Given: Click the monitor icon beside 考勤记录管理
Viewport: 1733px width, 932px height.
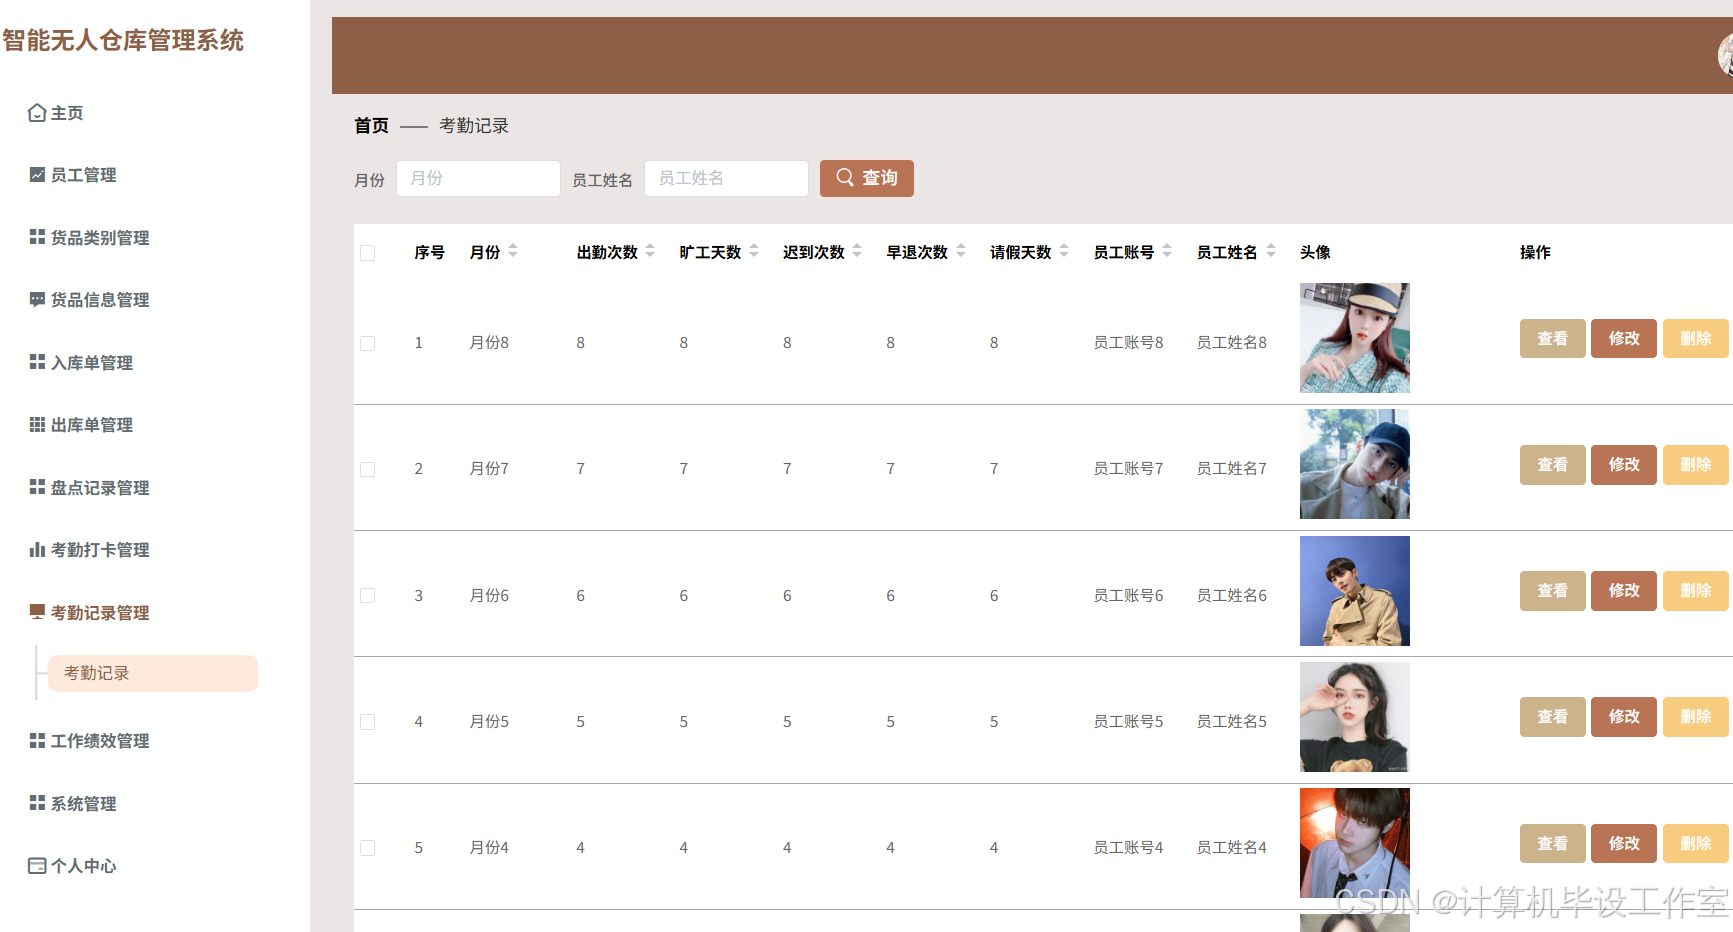Looking at the screenshot, I should point(37,612).
